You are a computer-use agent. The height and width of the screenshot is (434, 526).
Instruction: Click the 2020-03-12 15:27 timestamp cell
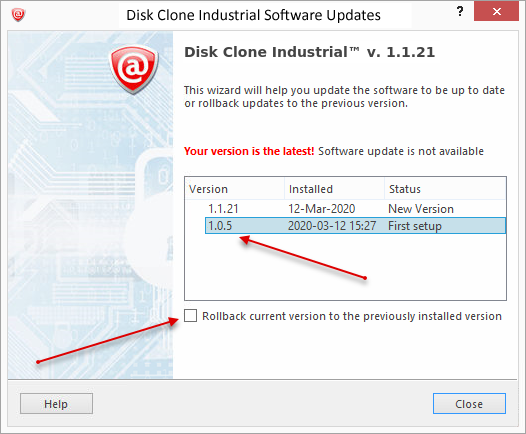(332, 226)
